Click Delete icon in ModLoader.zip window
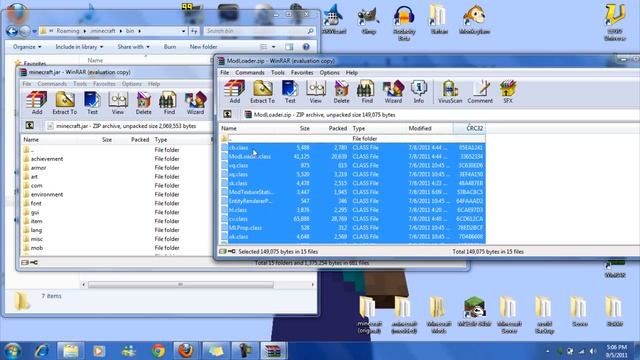The height and width of the screenshot is (360, 640). pos(341,91)
